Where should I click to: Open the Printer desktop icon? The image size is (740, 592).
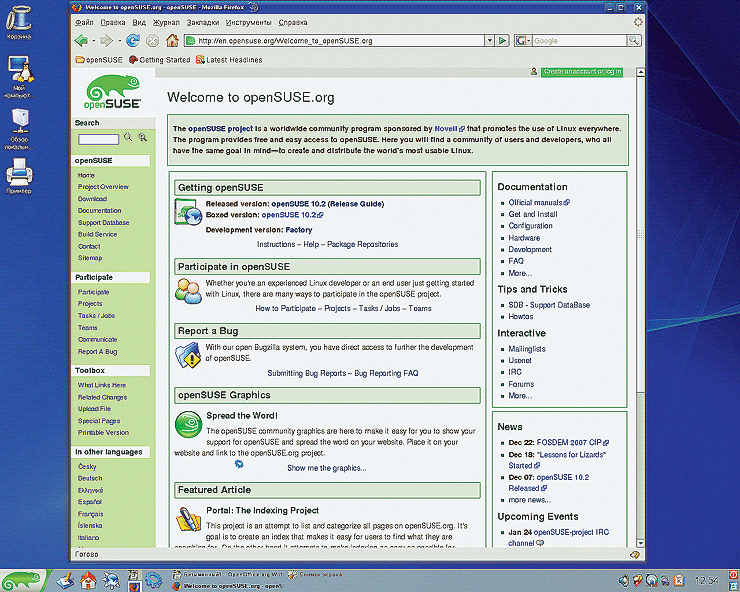(19, 176)
